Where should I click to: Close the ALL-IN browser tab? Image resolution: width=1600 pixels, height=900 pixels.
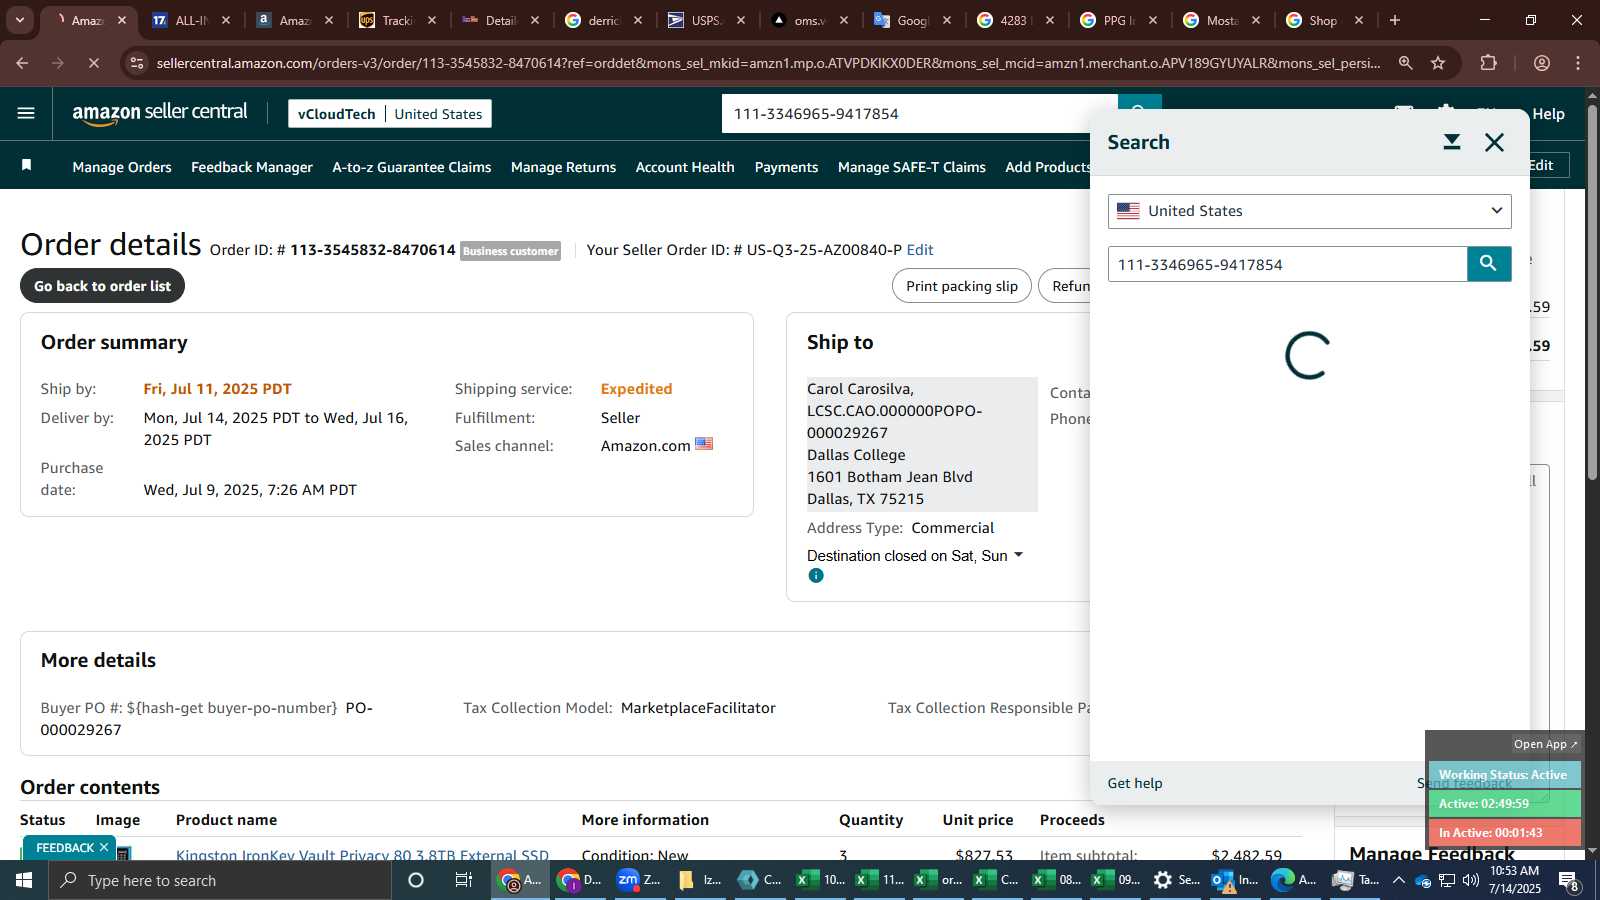tap(225, 20)
